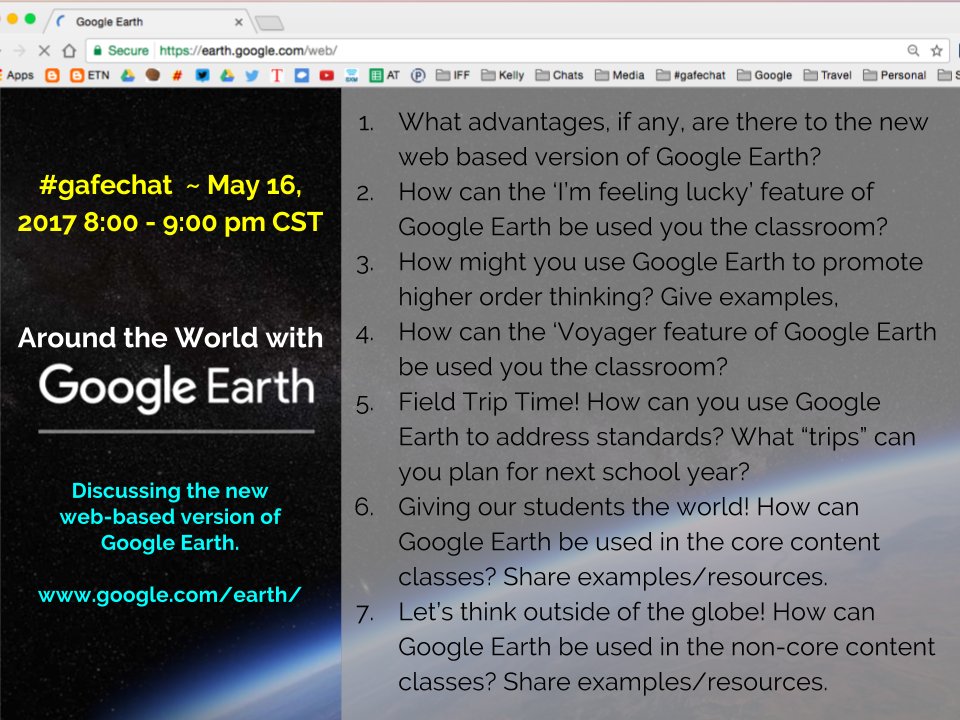Open the YouTube bookmark icon
The width and height of the screenshot is (960, 720).
click(326, 75)
